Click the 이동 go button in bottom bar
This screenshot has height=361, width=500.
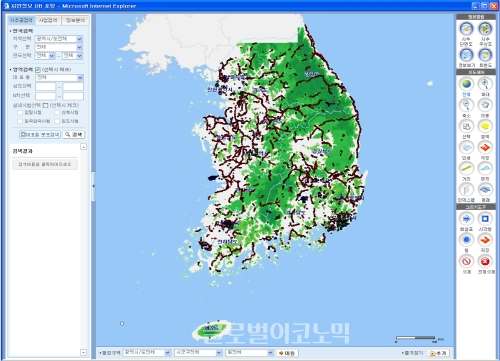coord(287,353)
